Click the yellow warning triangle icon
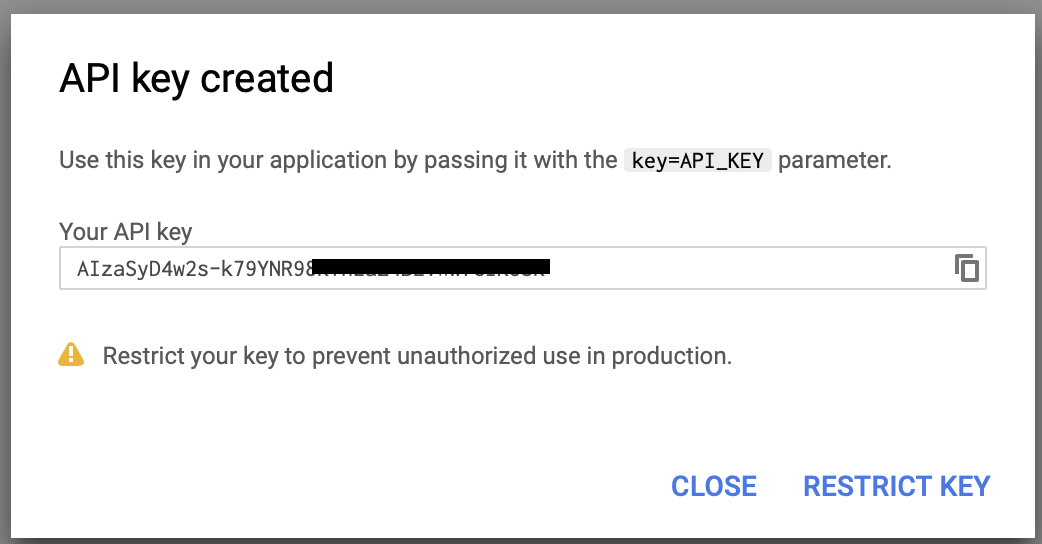The width and height of the screenshot is (1042, 544). (71, 355)
